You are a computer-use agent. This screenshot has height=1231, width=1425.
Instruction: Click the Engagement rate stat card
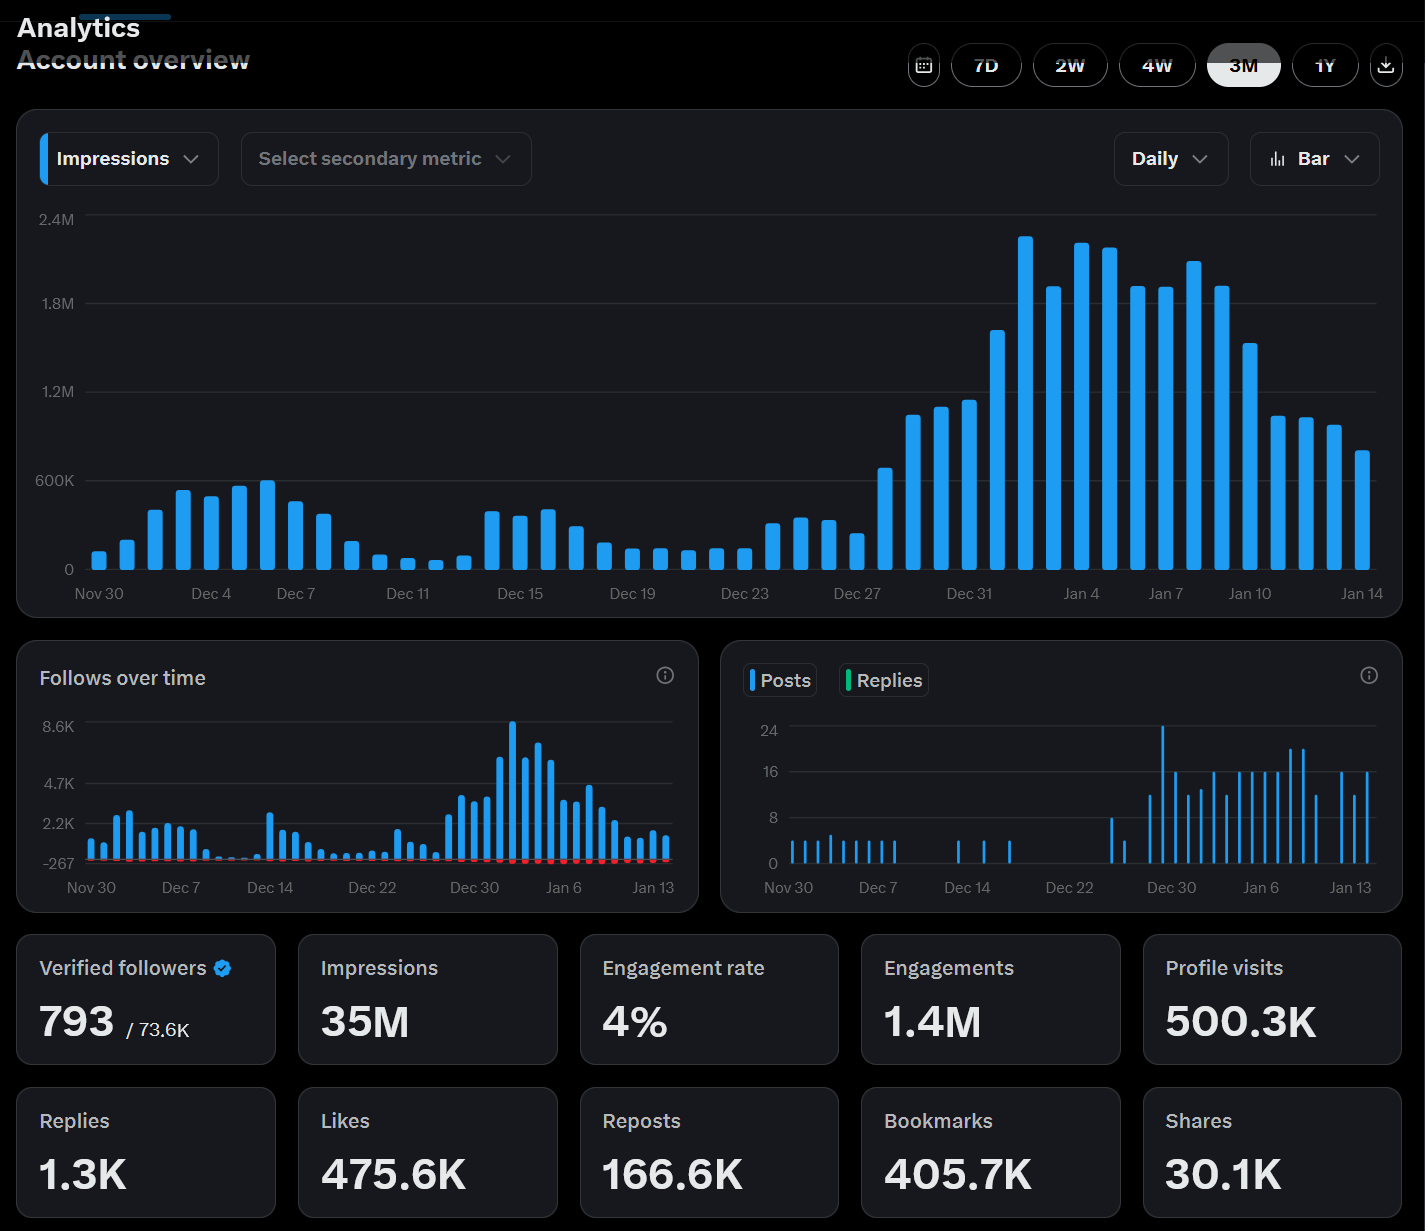[709, 999]
